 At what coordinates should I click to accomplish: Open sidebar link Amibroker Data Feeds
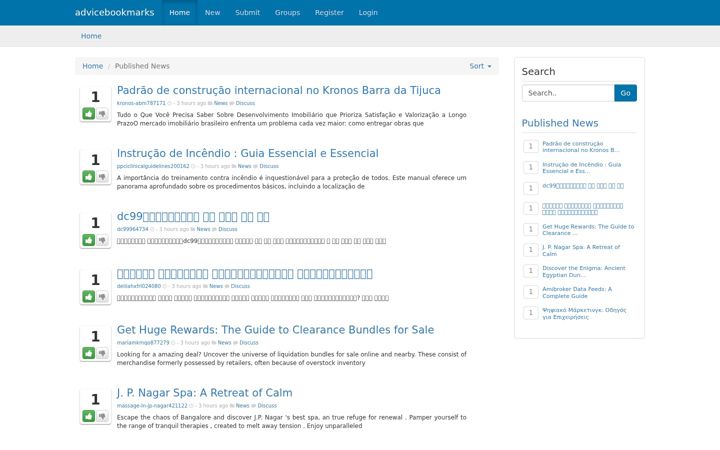(x=577, y=292)
